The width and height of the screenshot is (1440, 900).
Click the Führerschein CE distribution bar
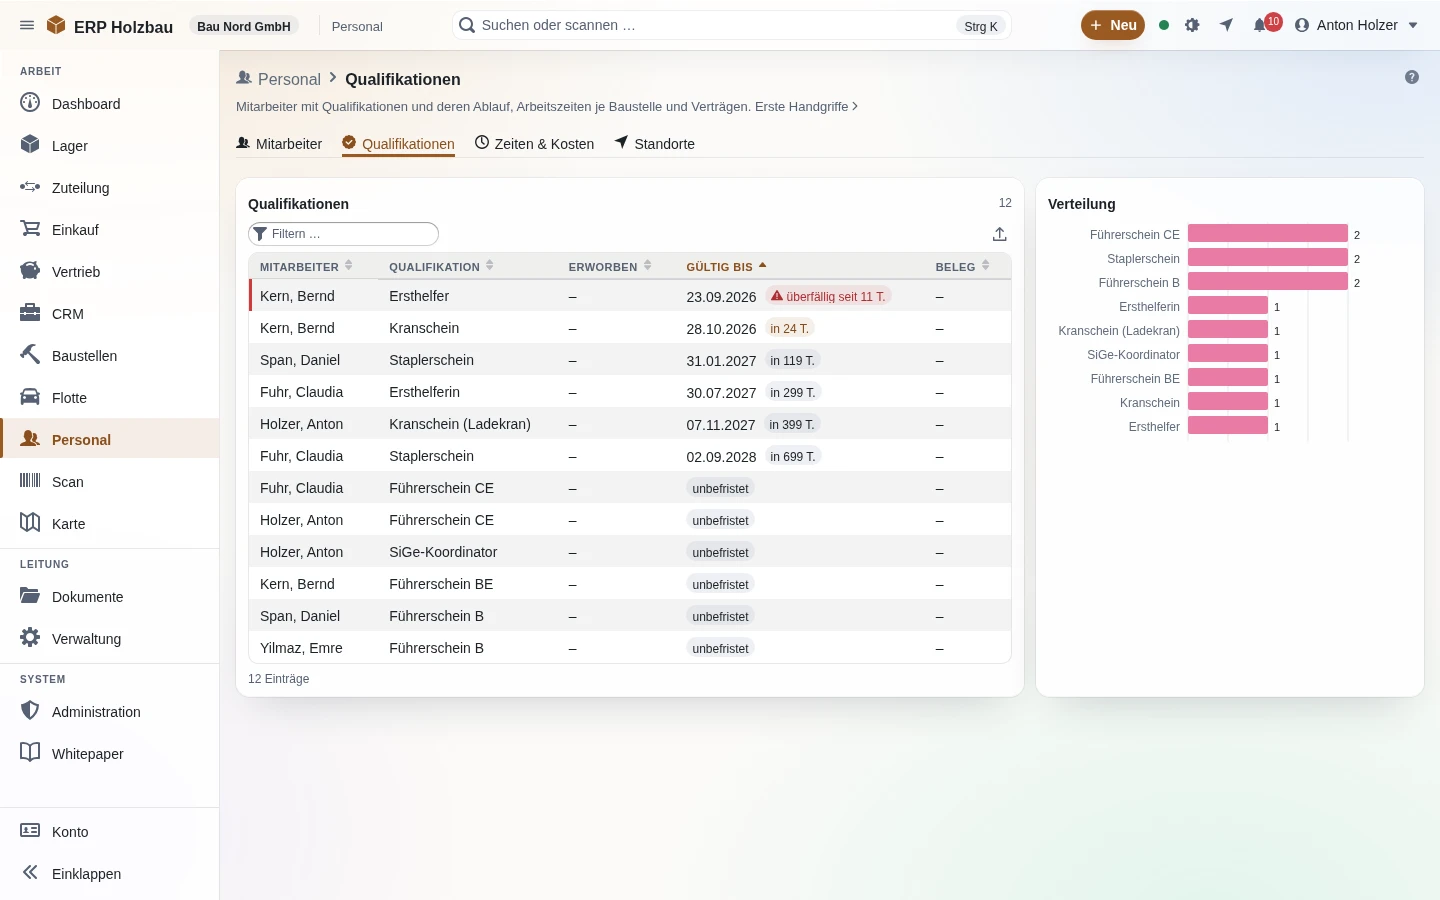tap(1268, 234)
